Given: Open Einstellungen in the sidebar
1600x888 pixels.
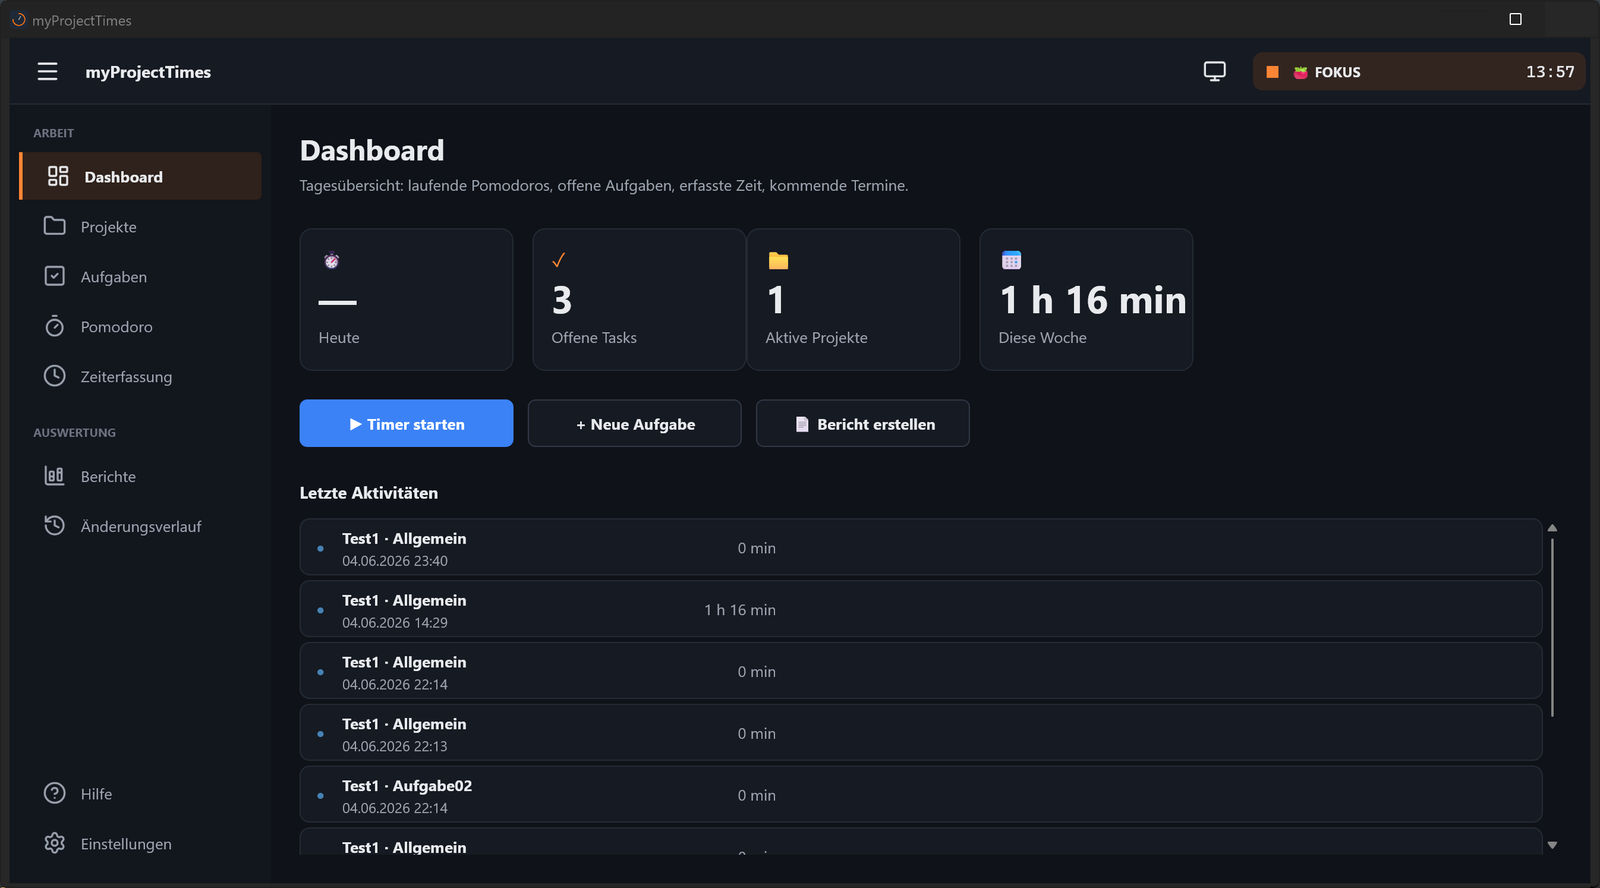Looking at the screenshot, I should click(140, 843).
